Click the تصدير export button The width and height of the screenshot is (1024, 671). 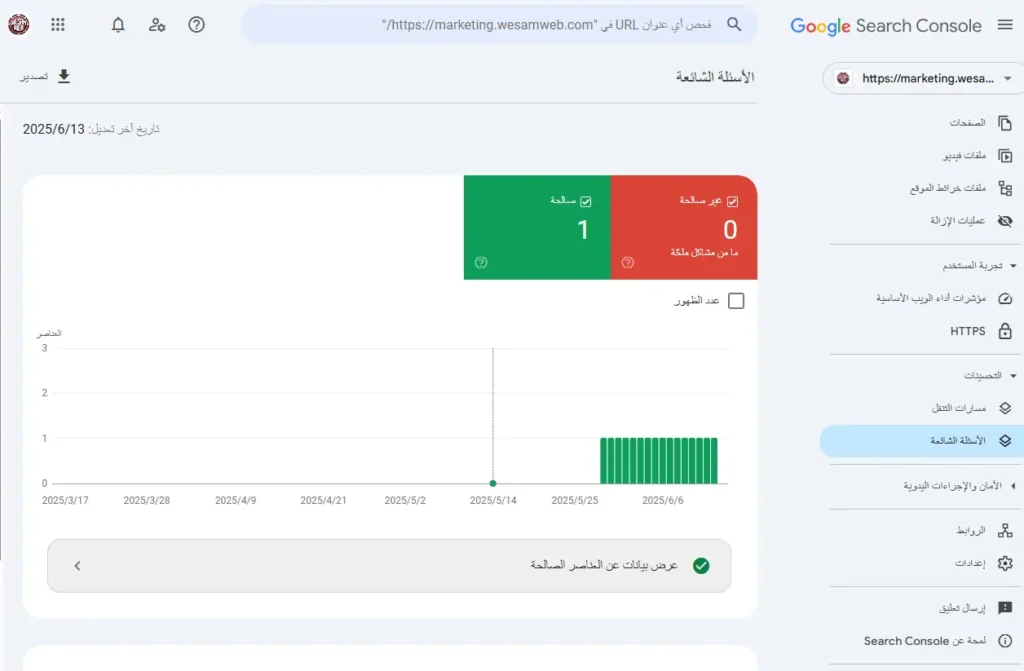coord(49,76)
